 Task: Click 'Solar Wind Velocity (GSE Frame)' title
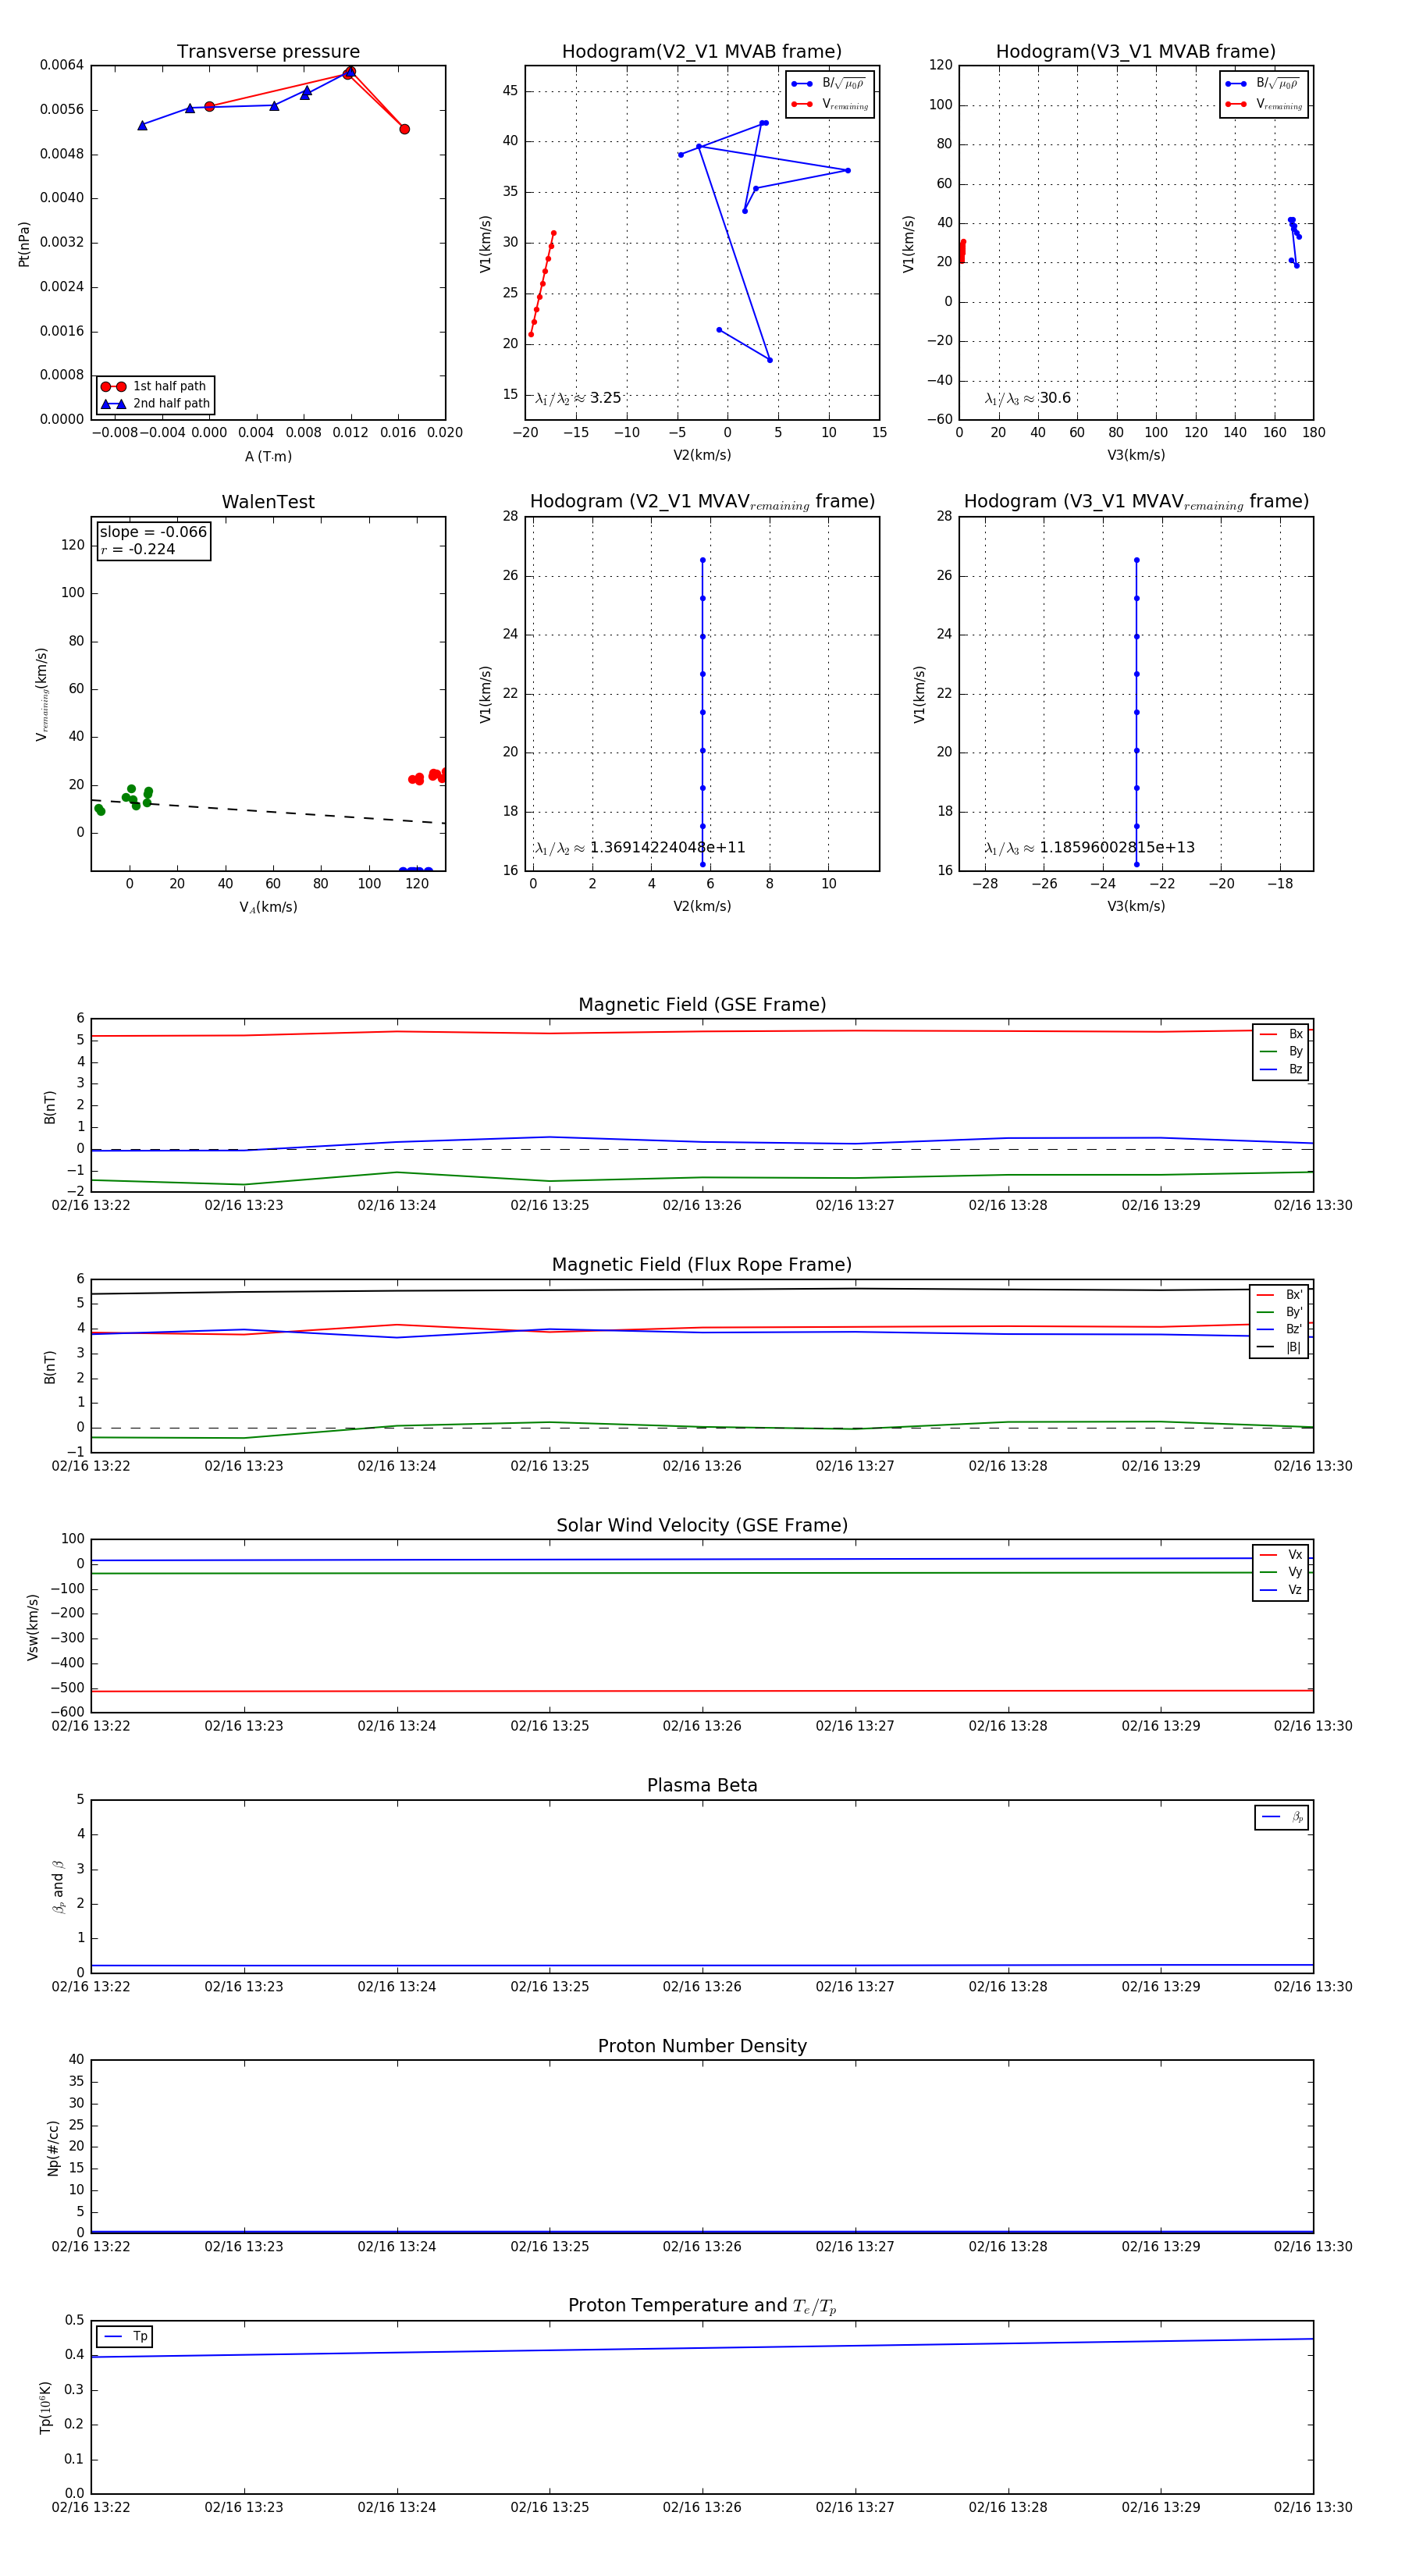click(x=702, y=1525)
